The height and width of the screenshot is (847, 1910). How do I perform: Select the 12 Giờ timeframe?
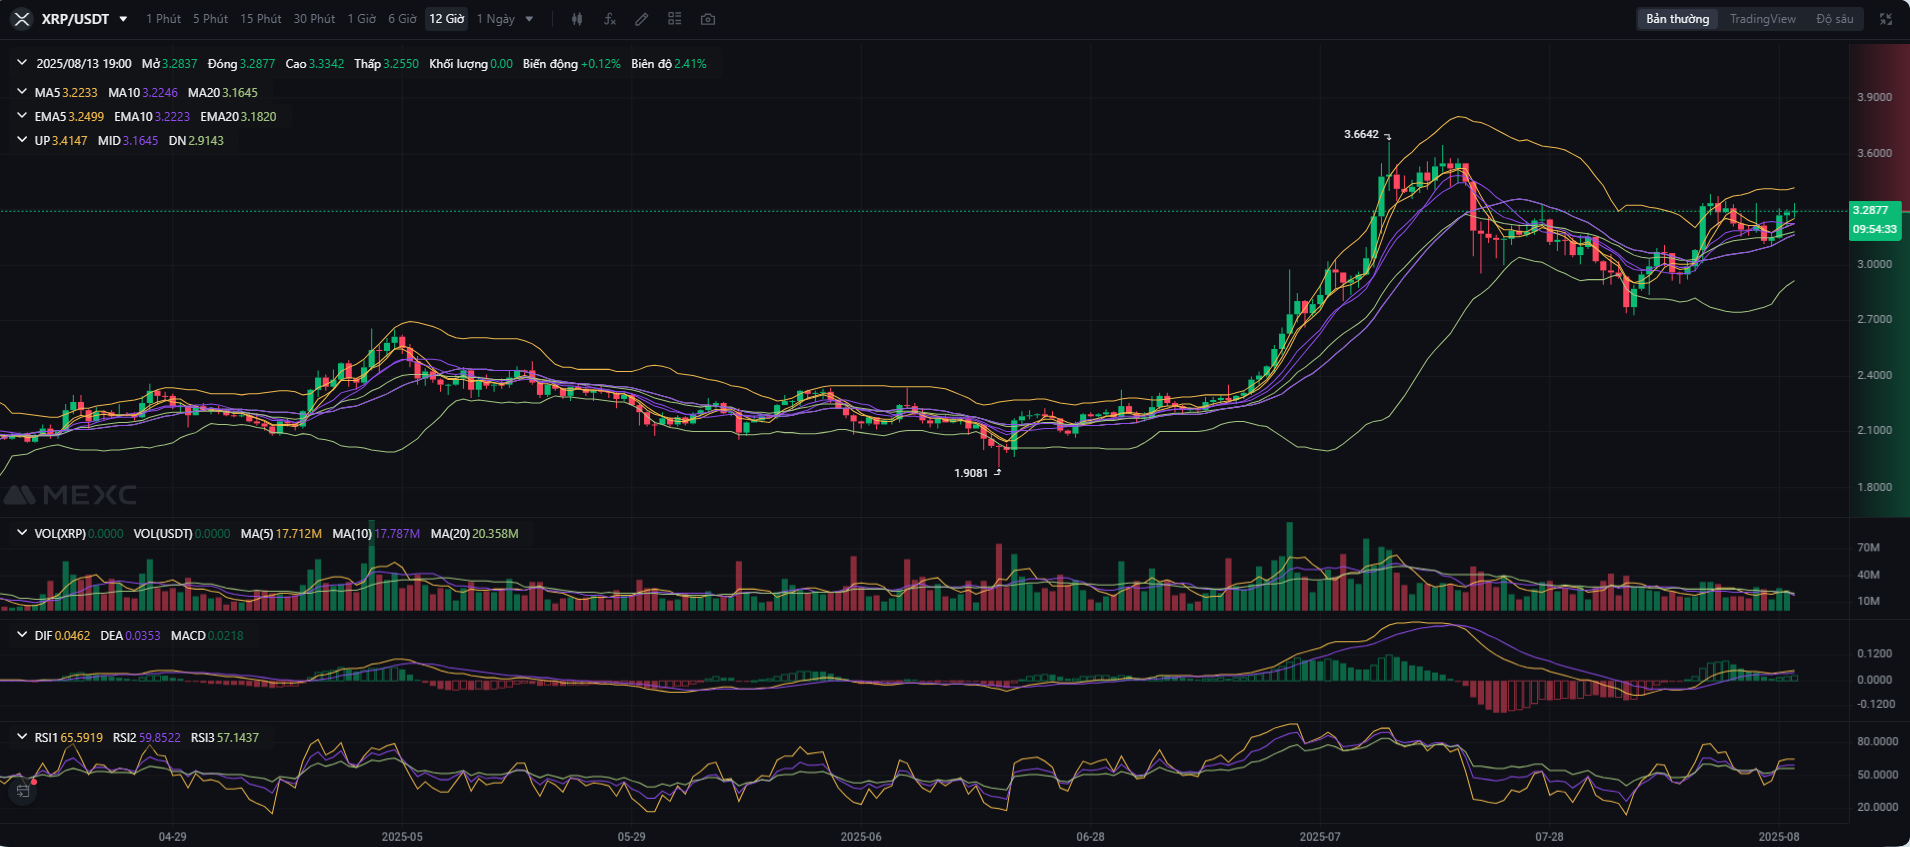(447, 19)
